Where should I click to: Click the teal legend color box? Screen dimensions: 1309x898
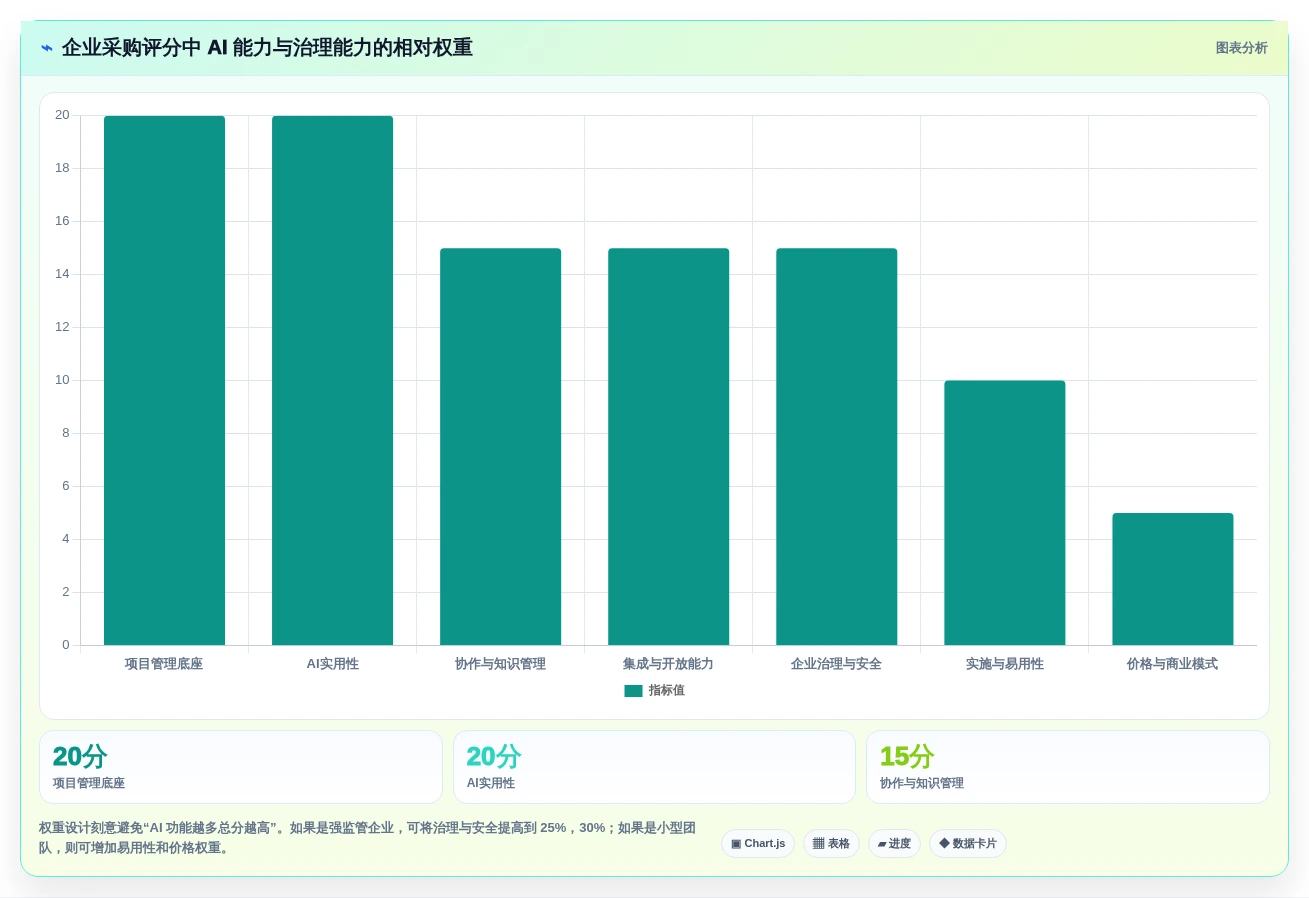(633, 691)
